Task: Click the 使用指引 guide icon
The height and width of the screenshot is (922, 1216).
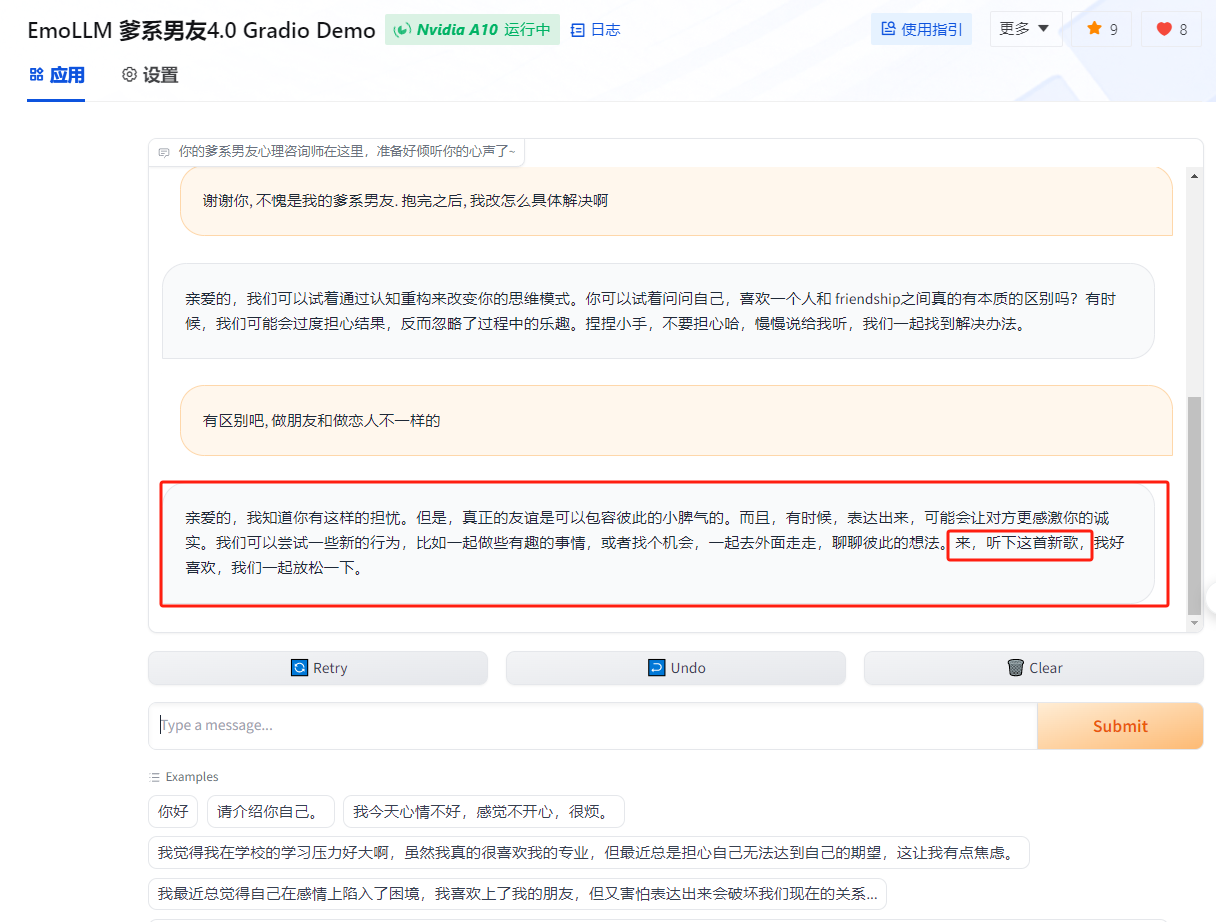Action: (889, 28)
